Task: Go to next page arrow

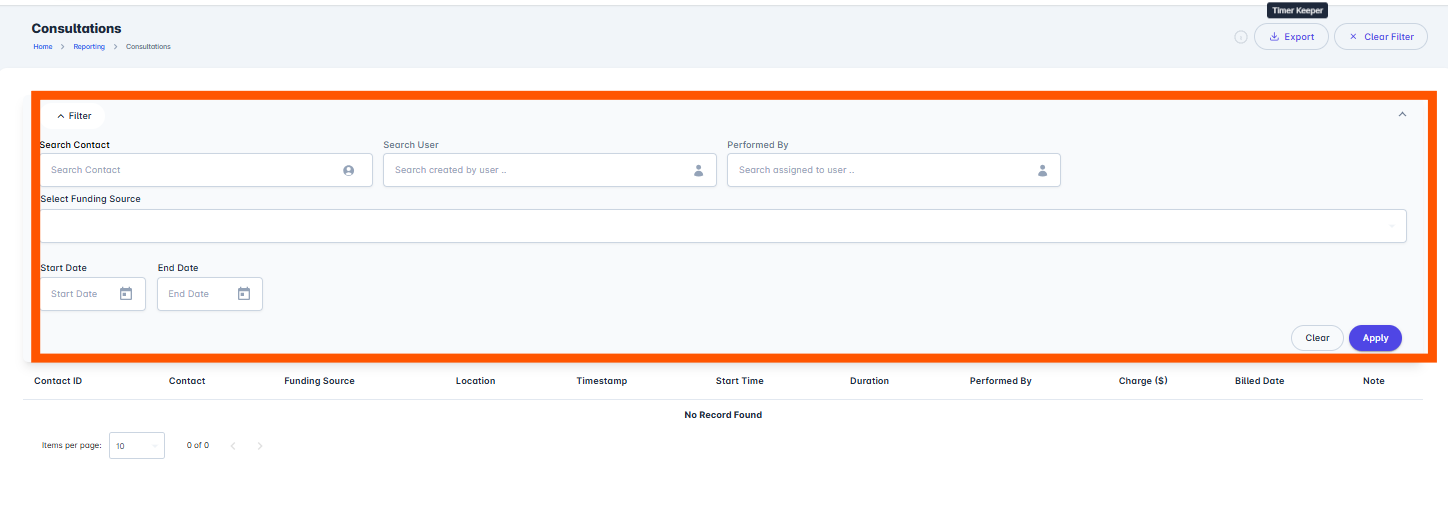Action: click(260, 446)
